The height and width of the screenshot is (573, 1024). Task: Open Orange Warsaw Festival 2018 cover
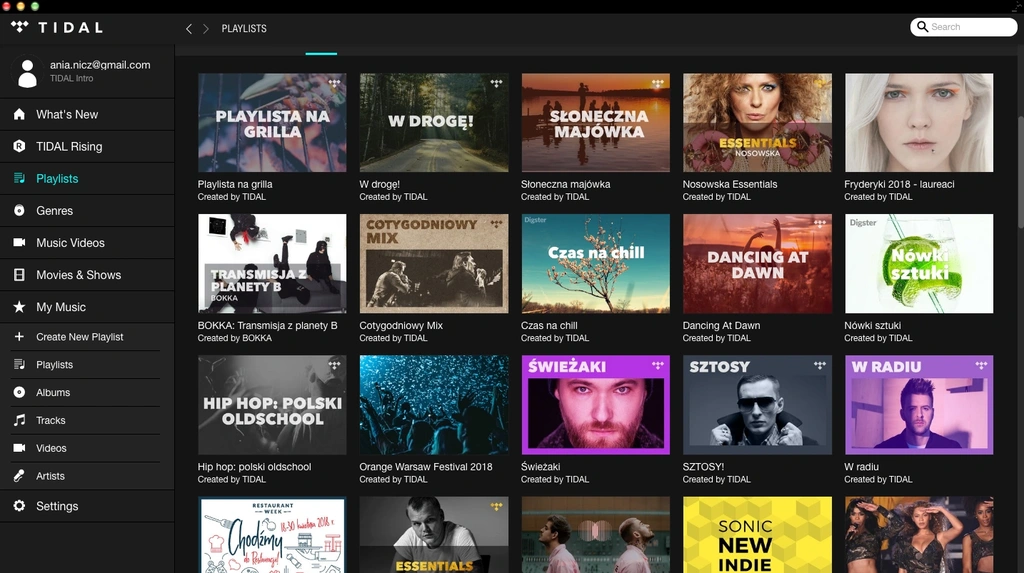click(x=434, y=405)
